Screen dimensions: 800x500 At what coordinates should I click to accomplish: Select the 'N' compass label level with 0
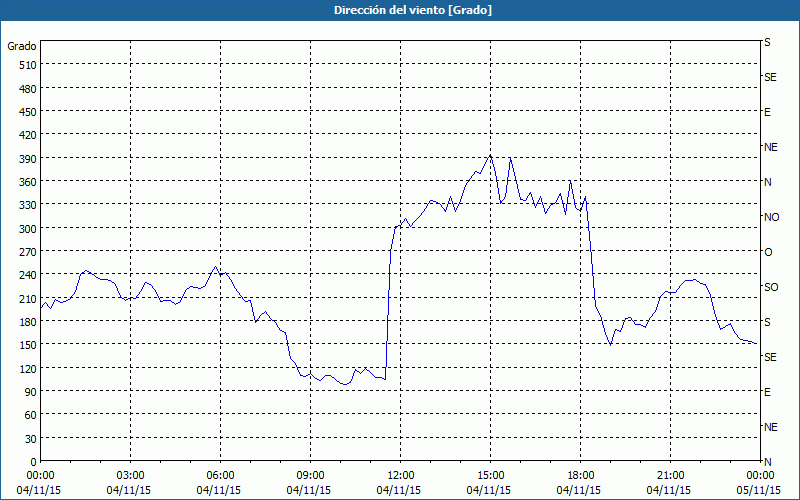tap(767, 462)
